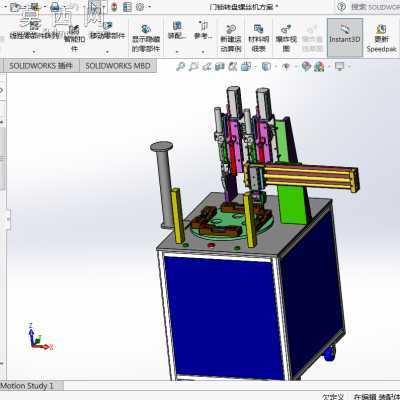Click the Help question mark icon
Image resolution: width=400 pixels, height=400 pixels.
[x=341, y=7]
